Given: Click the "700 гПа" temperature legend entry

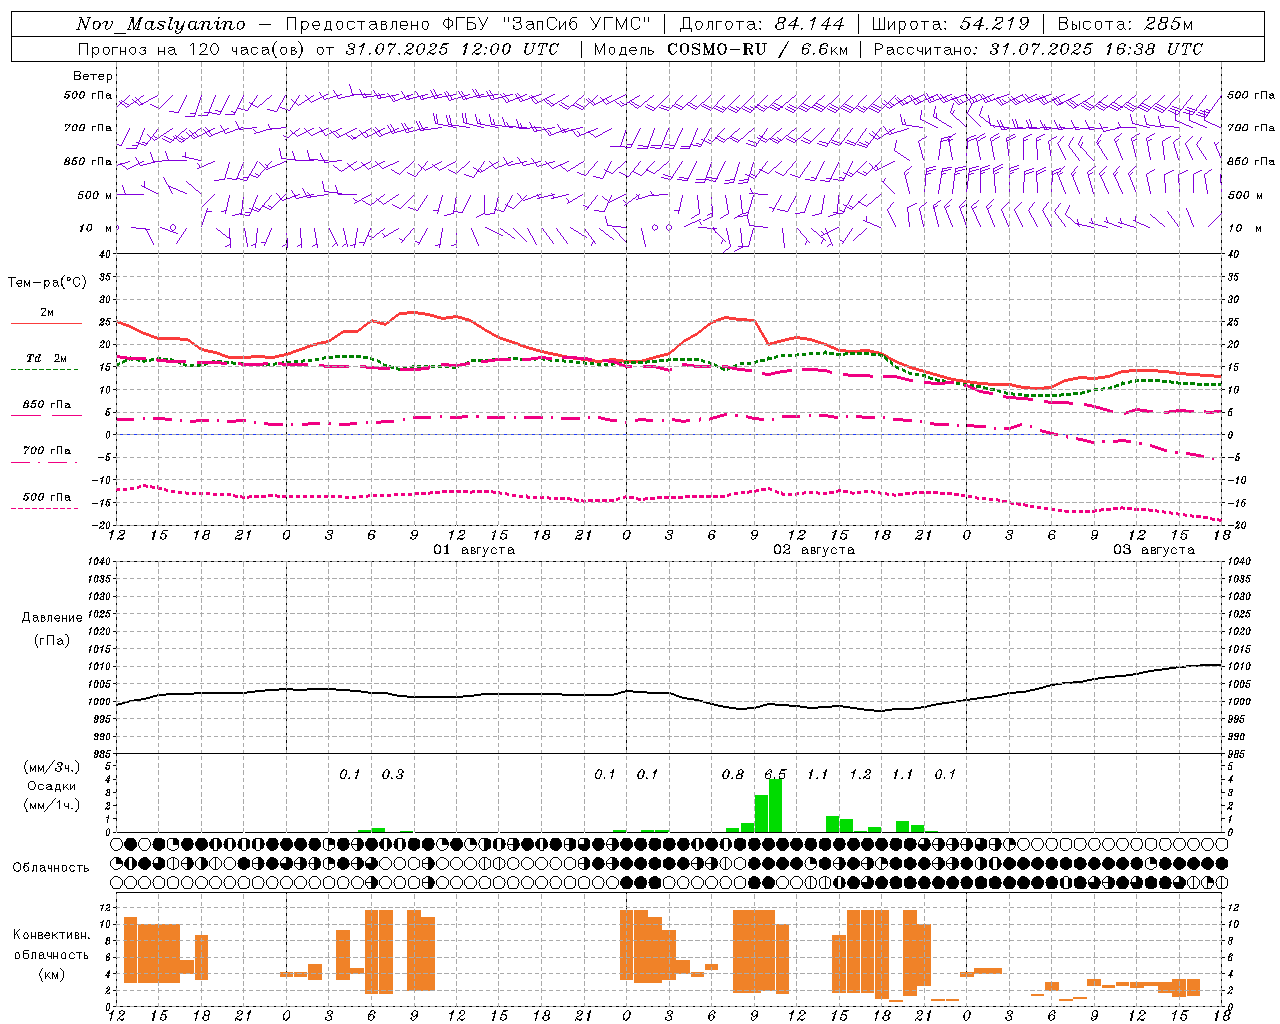Looking at the screenshot, I should tap(47, 451).
